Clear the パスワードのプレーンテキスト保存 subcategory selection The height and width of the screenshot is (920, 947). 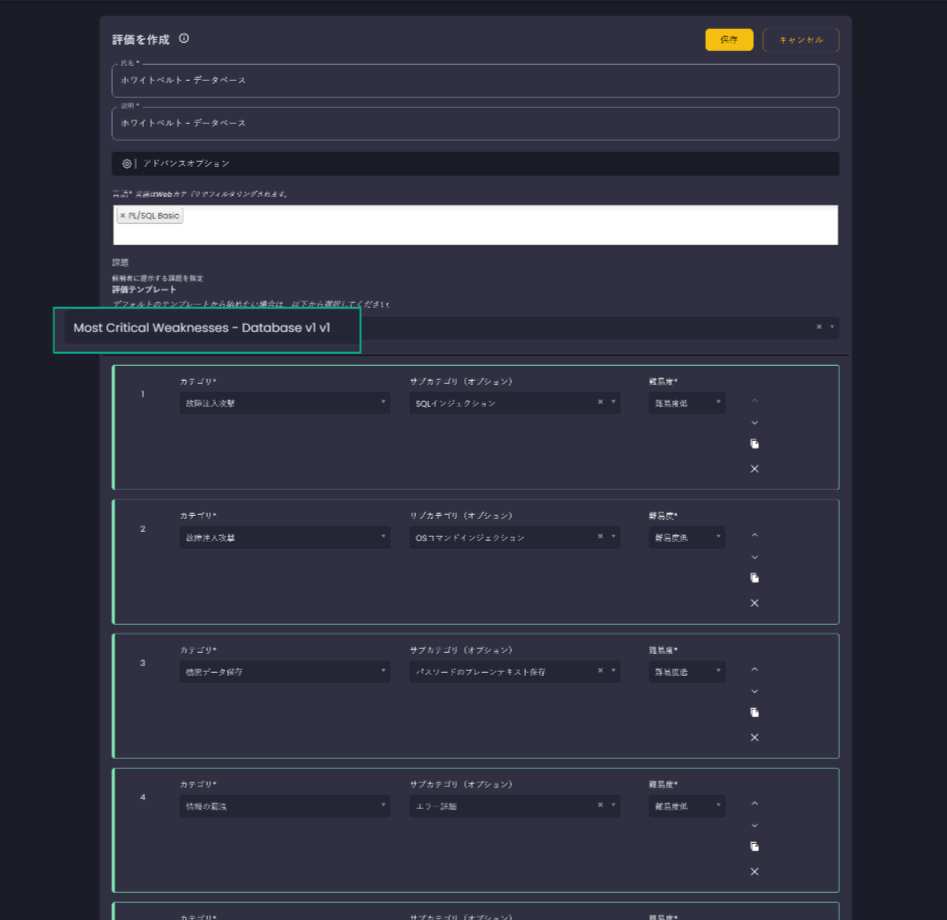(600, 671)
